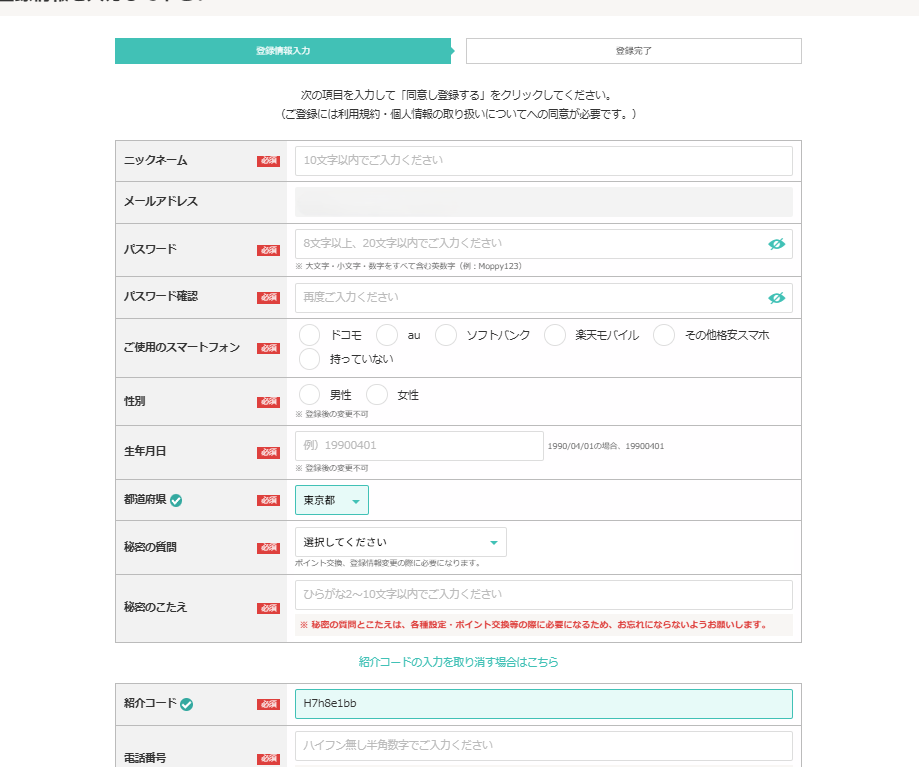Screen dimensions: 919x767
Task: Click the 登録情報入力 step tab
Action: point(283,51)
